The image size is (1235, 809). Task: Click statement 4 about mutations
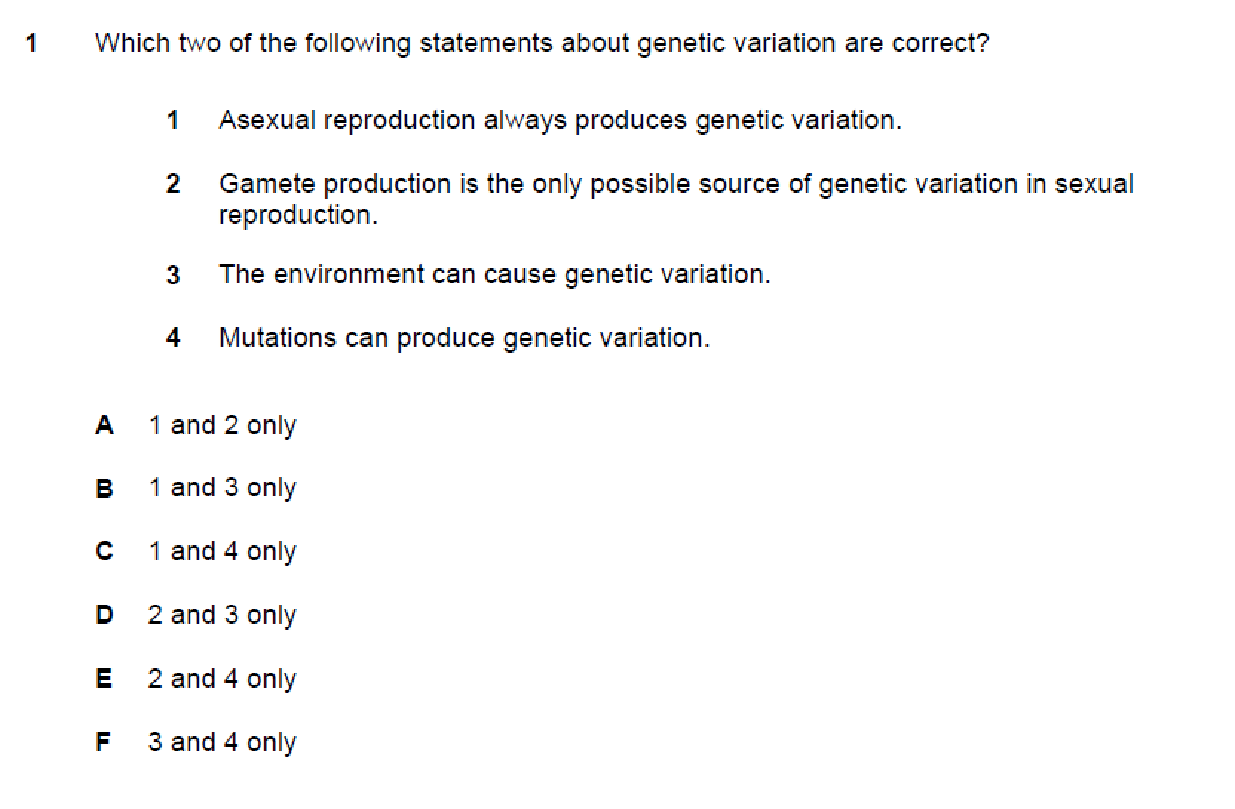[x=464, y=338]
